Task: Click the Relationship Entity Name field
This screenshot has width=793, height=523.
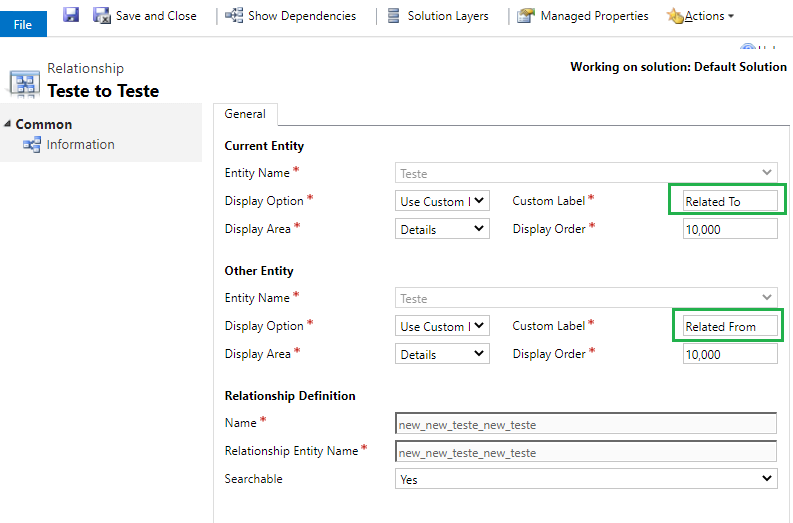Action: (586, 451)
